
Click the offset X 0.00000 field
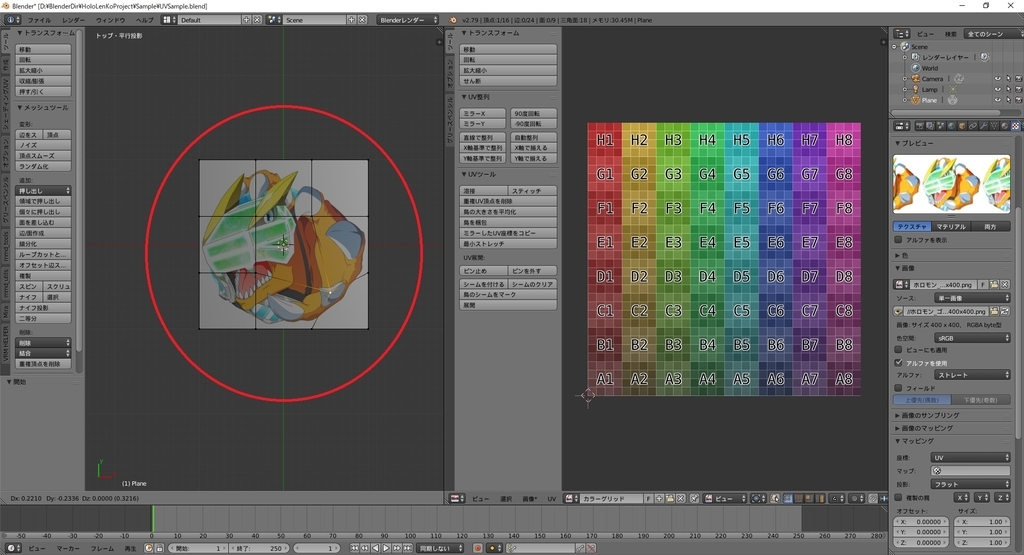921,522
